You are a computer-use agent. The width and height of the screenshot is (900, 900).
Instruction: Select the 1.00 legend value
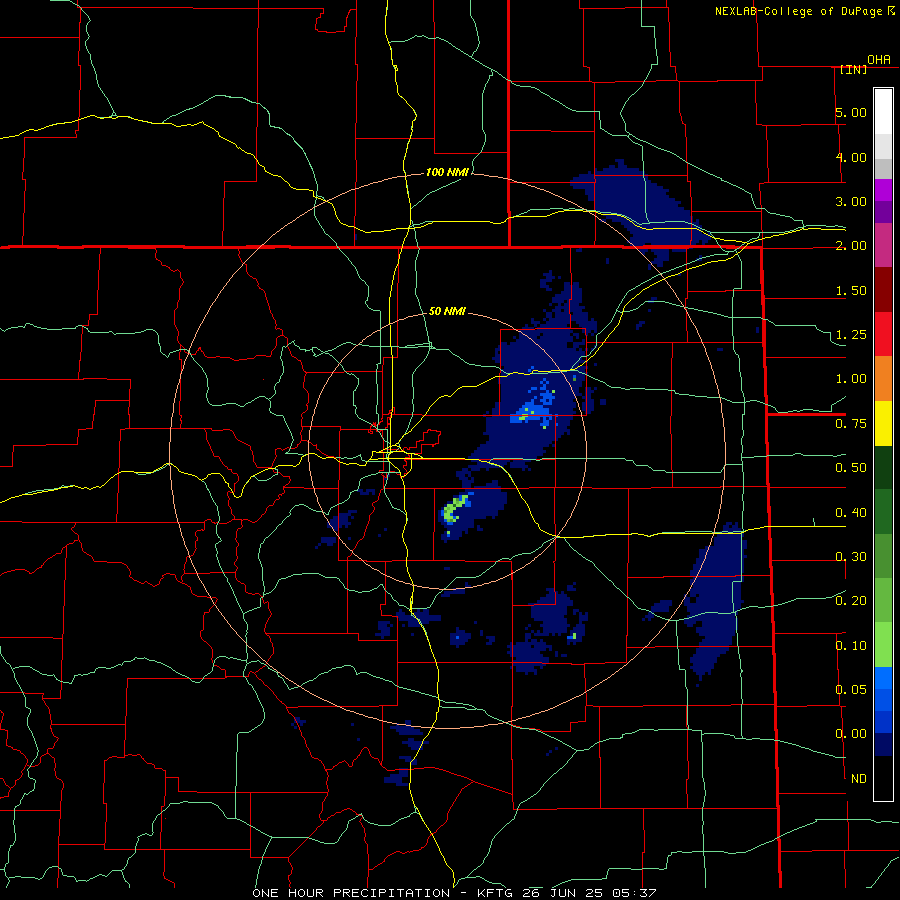[x=851, y=379]
